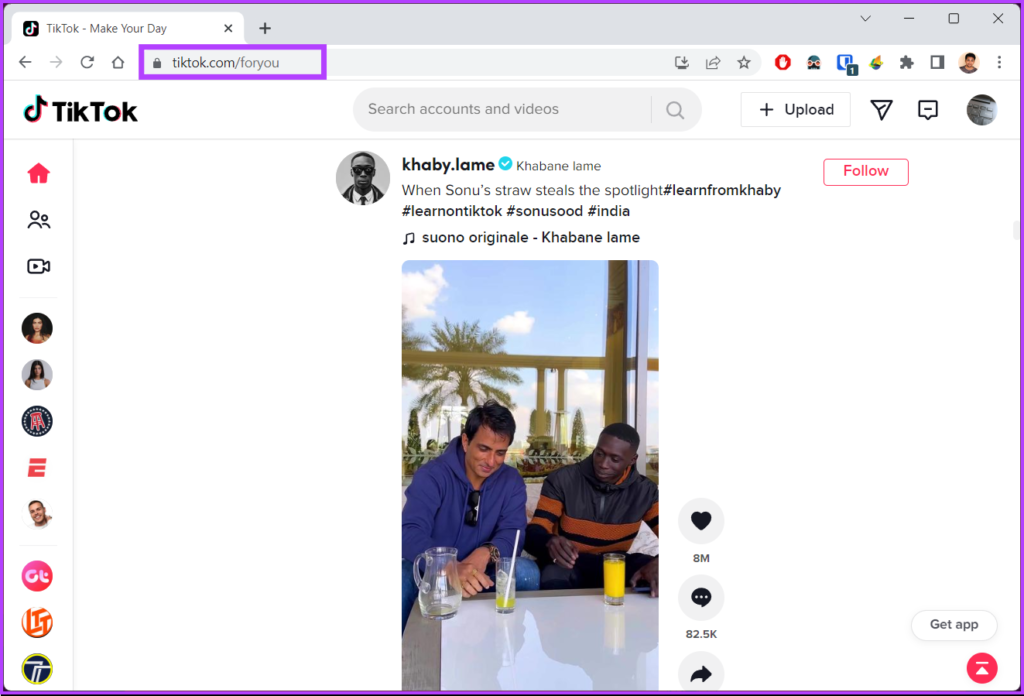This screenshot has width=1024, height=696.
Task: Like the video with heart icon
Action: pyautogui.click(x=701, y=520)
